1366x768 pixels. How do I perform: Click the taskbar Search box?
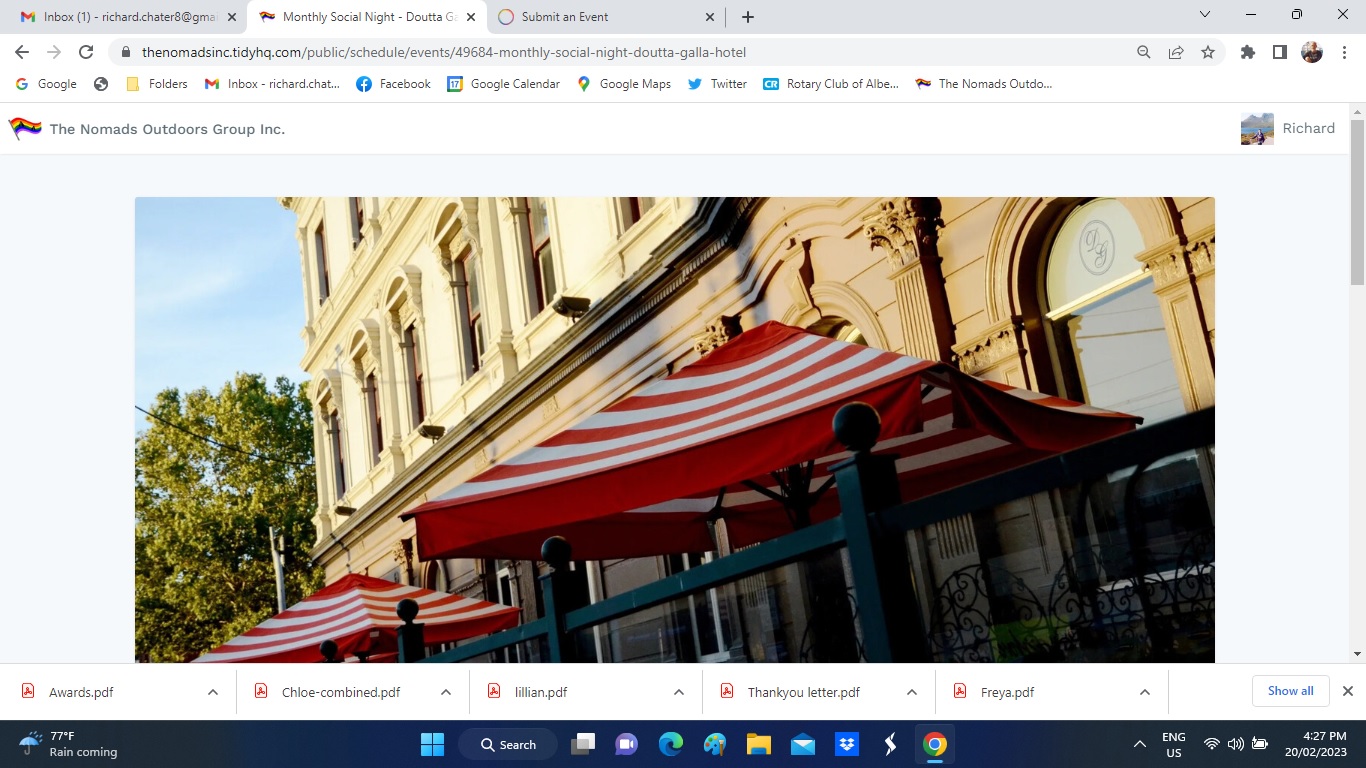pos(507,744)
